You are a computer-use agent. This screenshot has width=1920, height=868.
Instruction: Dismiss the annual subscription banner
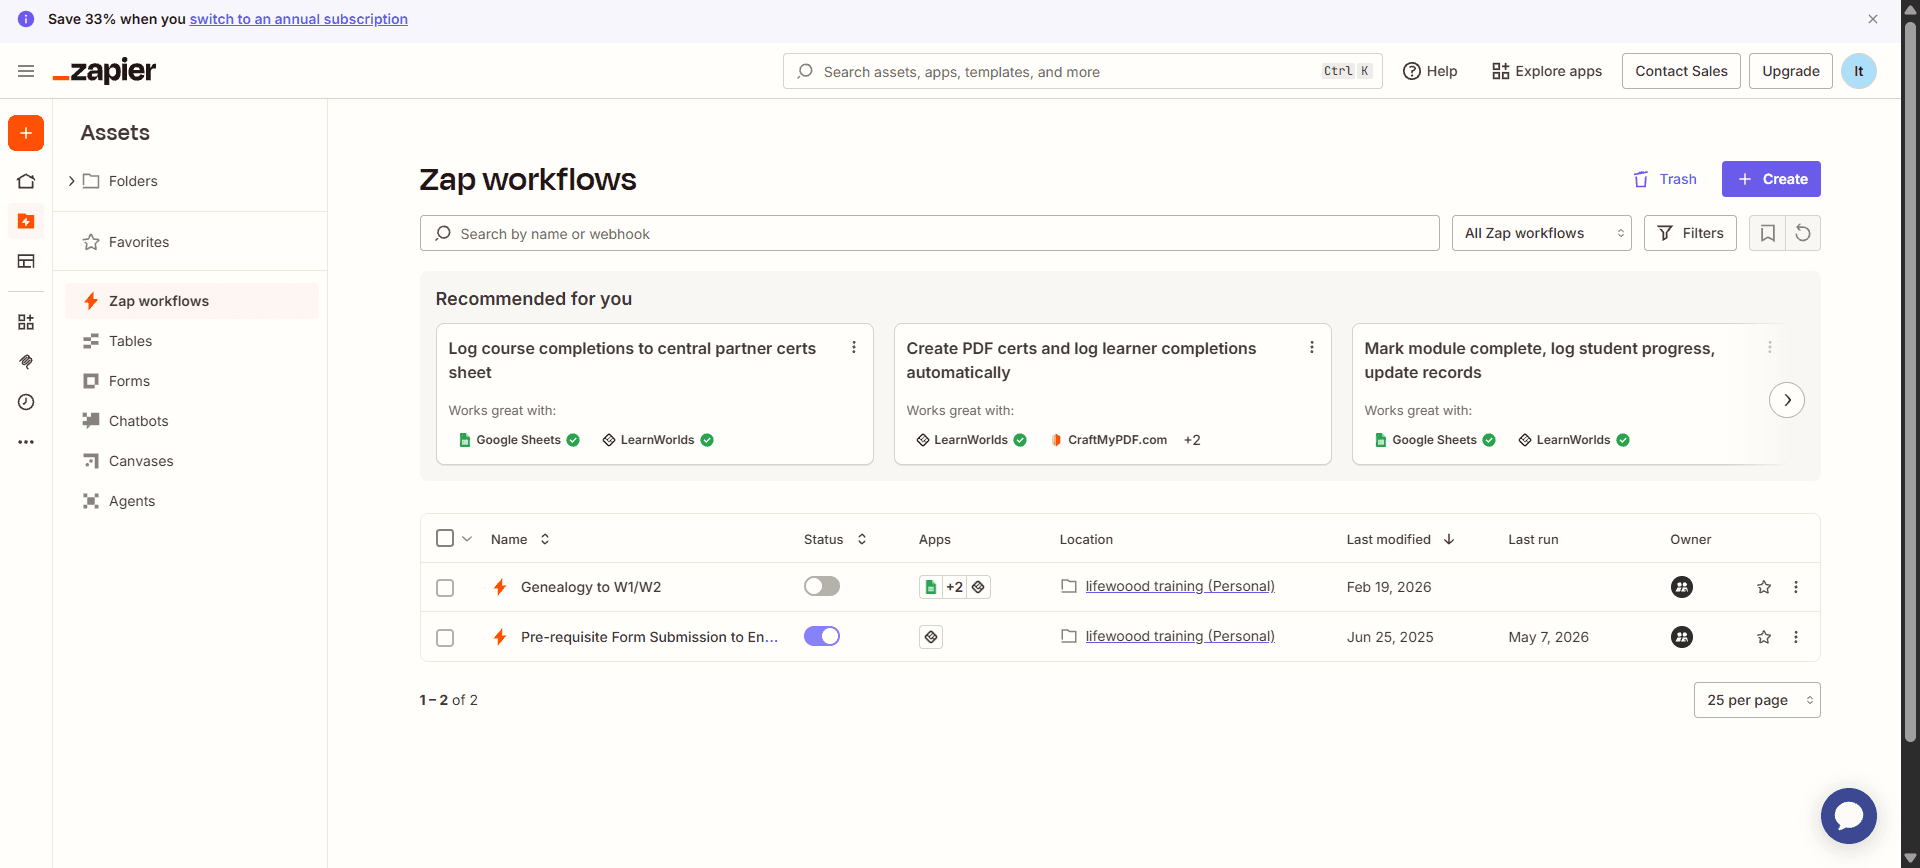1873,19
